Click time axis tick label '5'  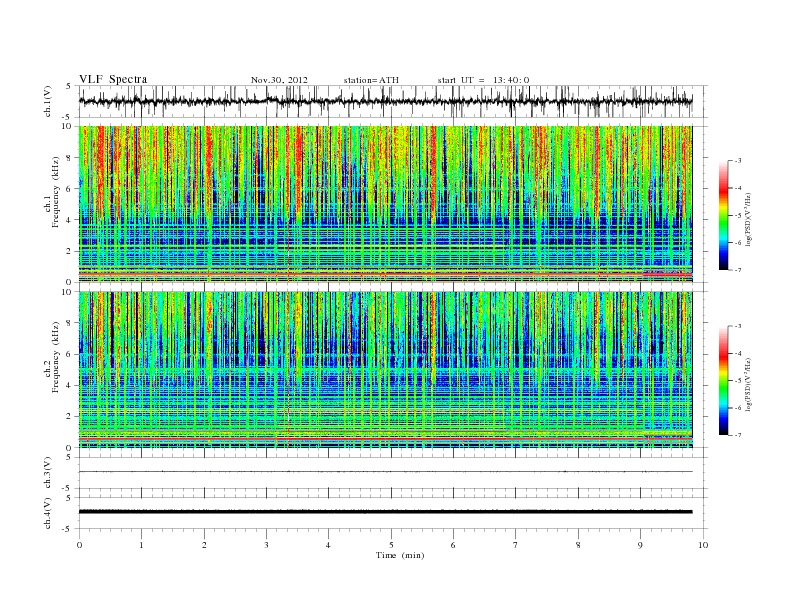coord(391,545)
